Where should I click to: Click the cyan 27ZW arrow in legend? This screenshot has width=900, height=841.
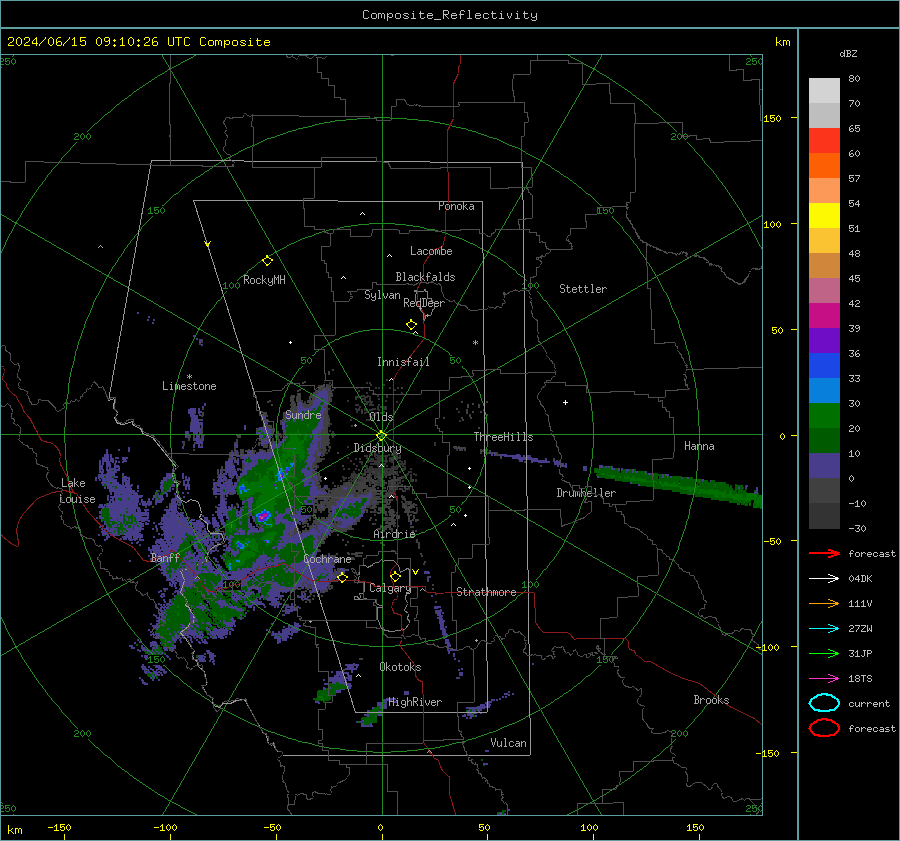click(824, 628)
